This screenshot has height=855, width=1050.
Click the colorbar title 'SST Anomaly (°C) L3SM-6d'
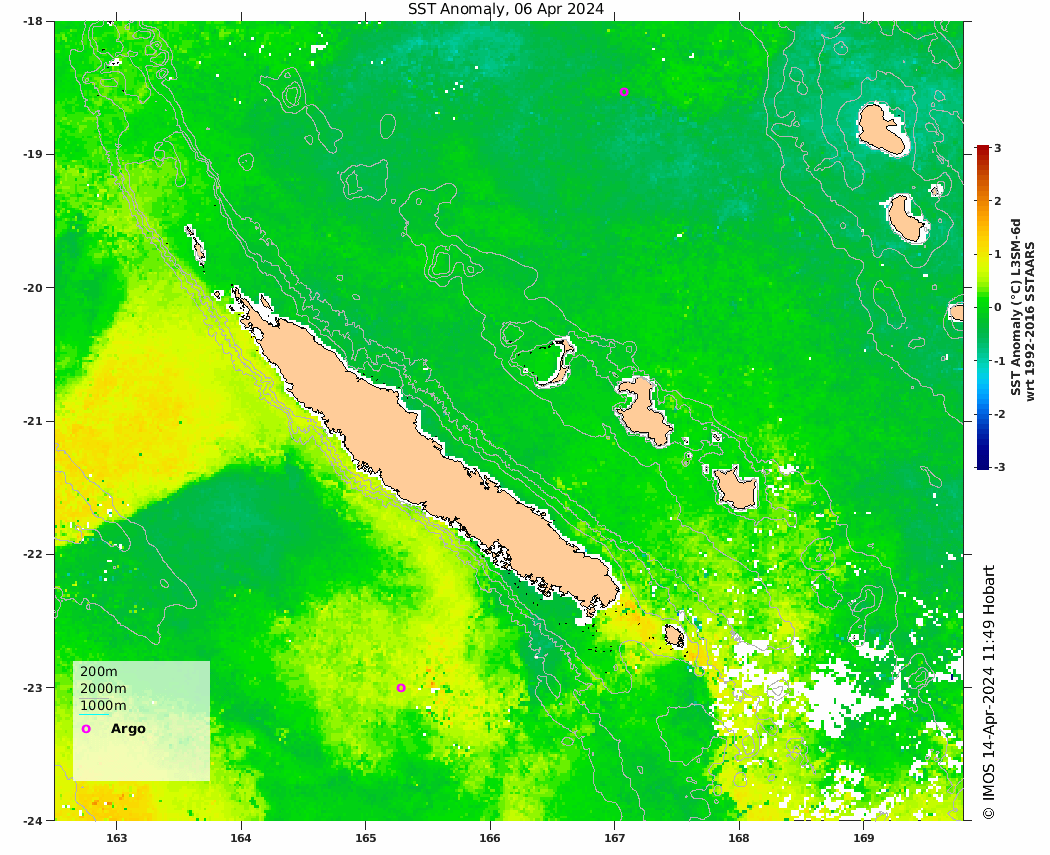[1015, 307]
